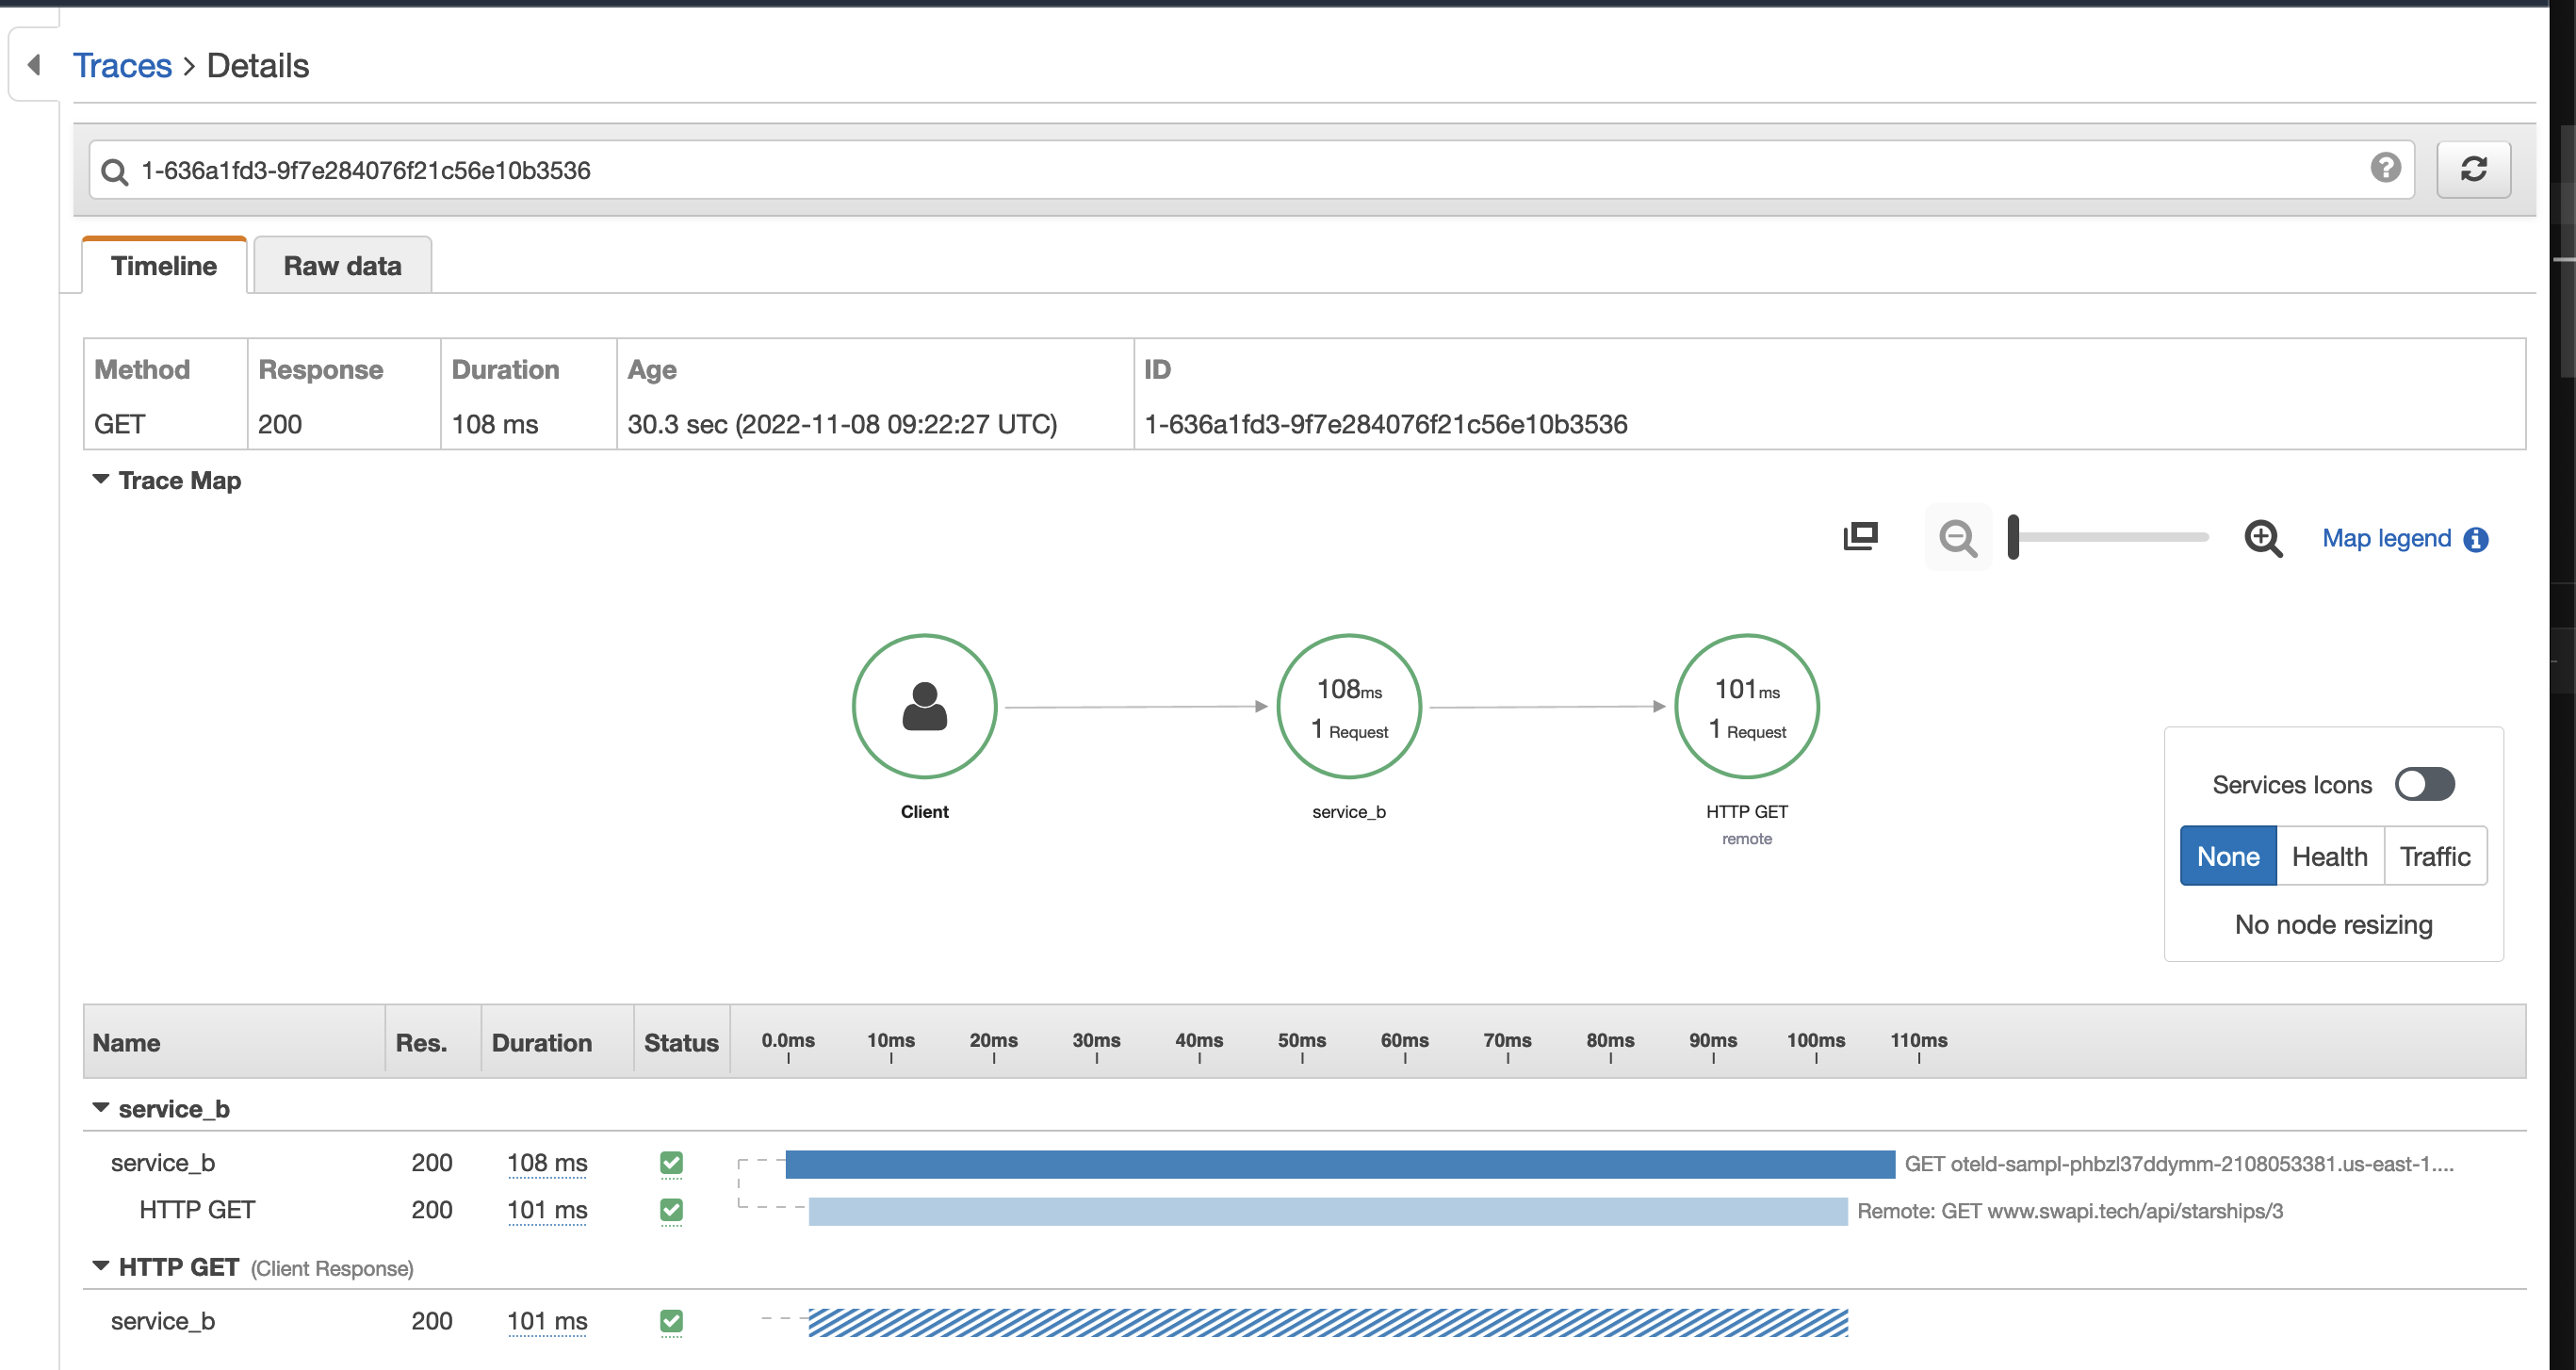Select the Traffic node option
Image resolution: width=2576 pixels, height=1370 pixels.
pyautogui.click(x=2434, y=856)
